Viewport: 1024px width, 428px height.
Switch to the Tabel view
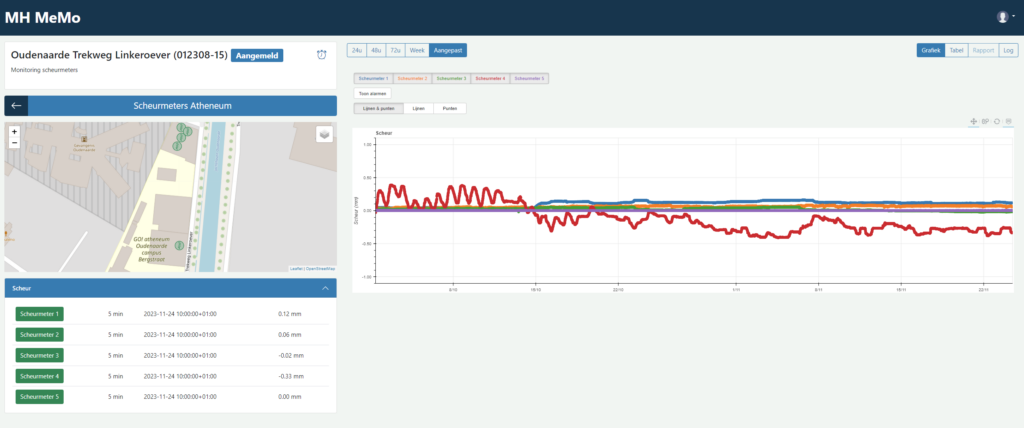tap(956, 50)
